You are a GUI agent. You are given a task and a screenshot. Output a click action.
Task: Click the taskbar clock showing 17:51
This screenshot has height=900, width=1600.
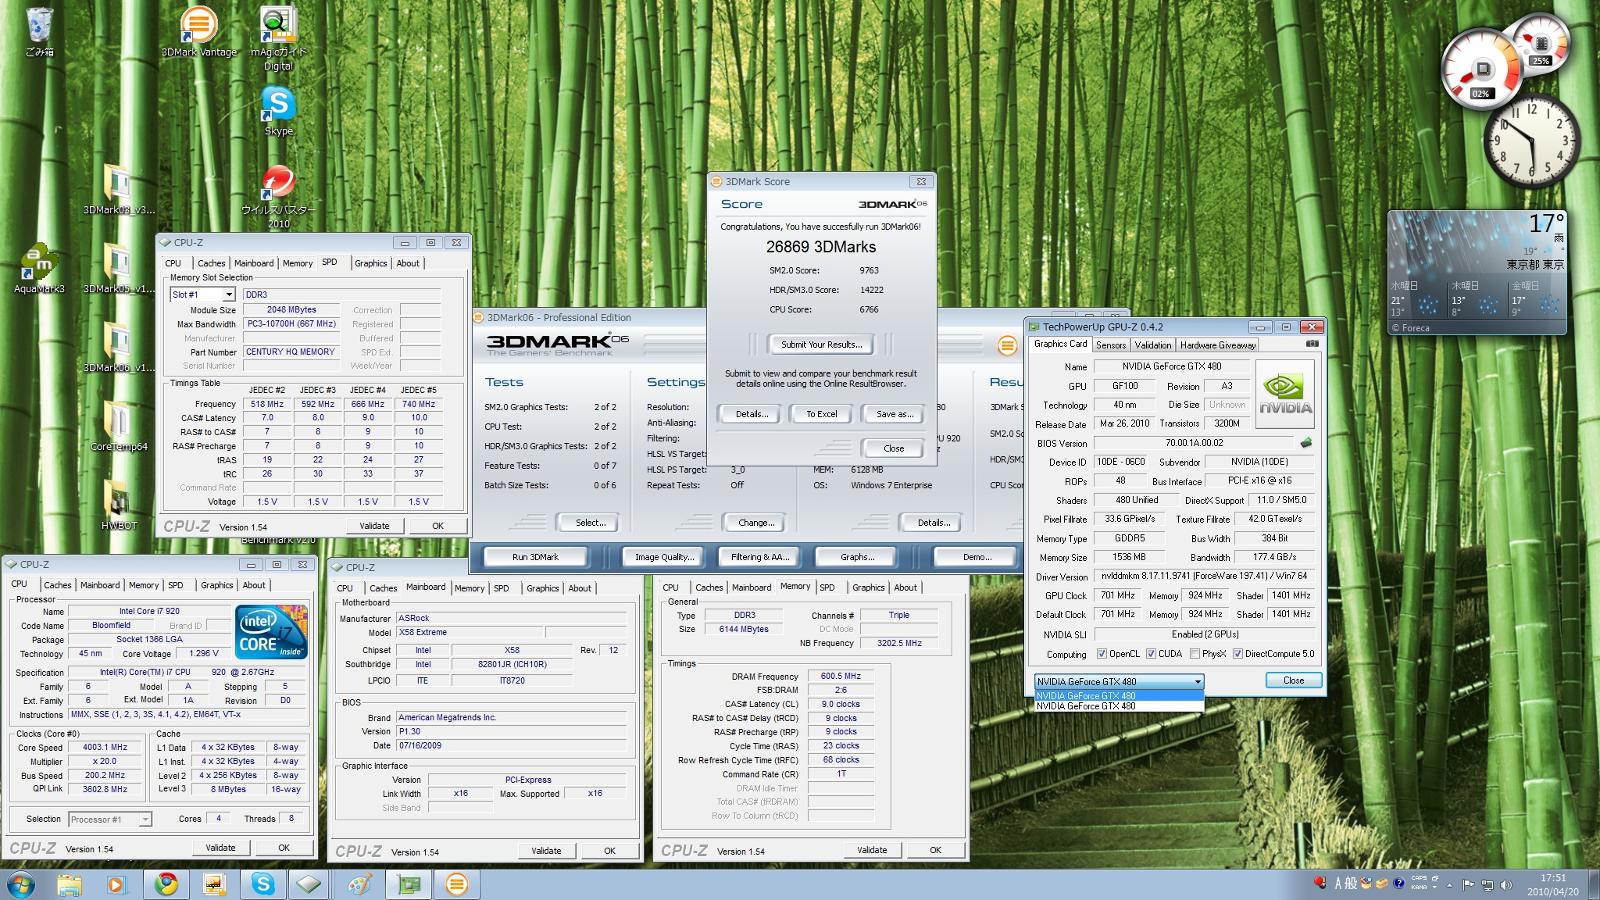coord(1553,885)
